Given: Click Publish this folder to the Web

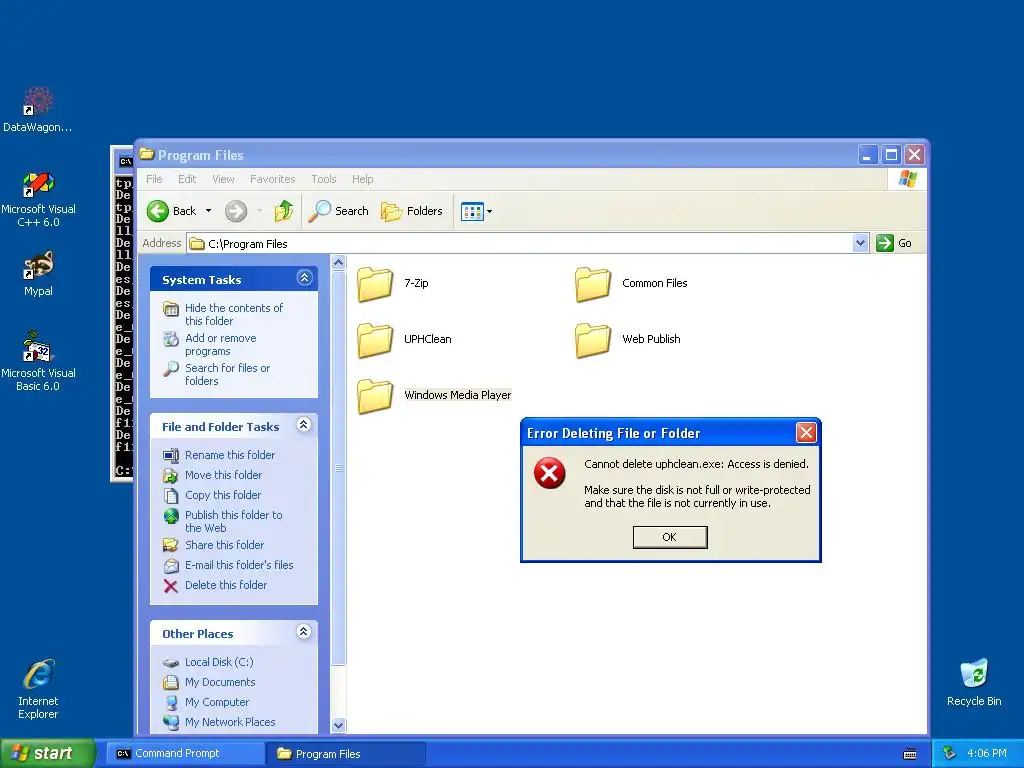Looking at the screenshot, I should click(234, 521).
